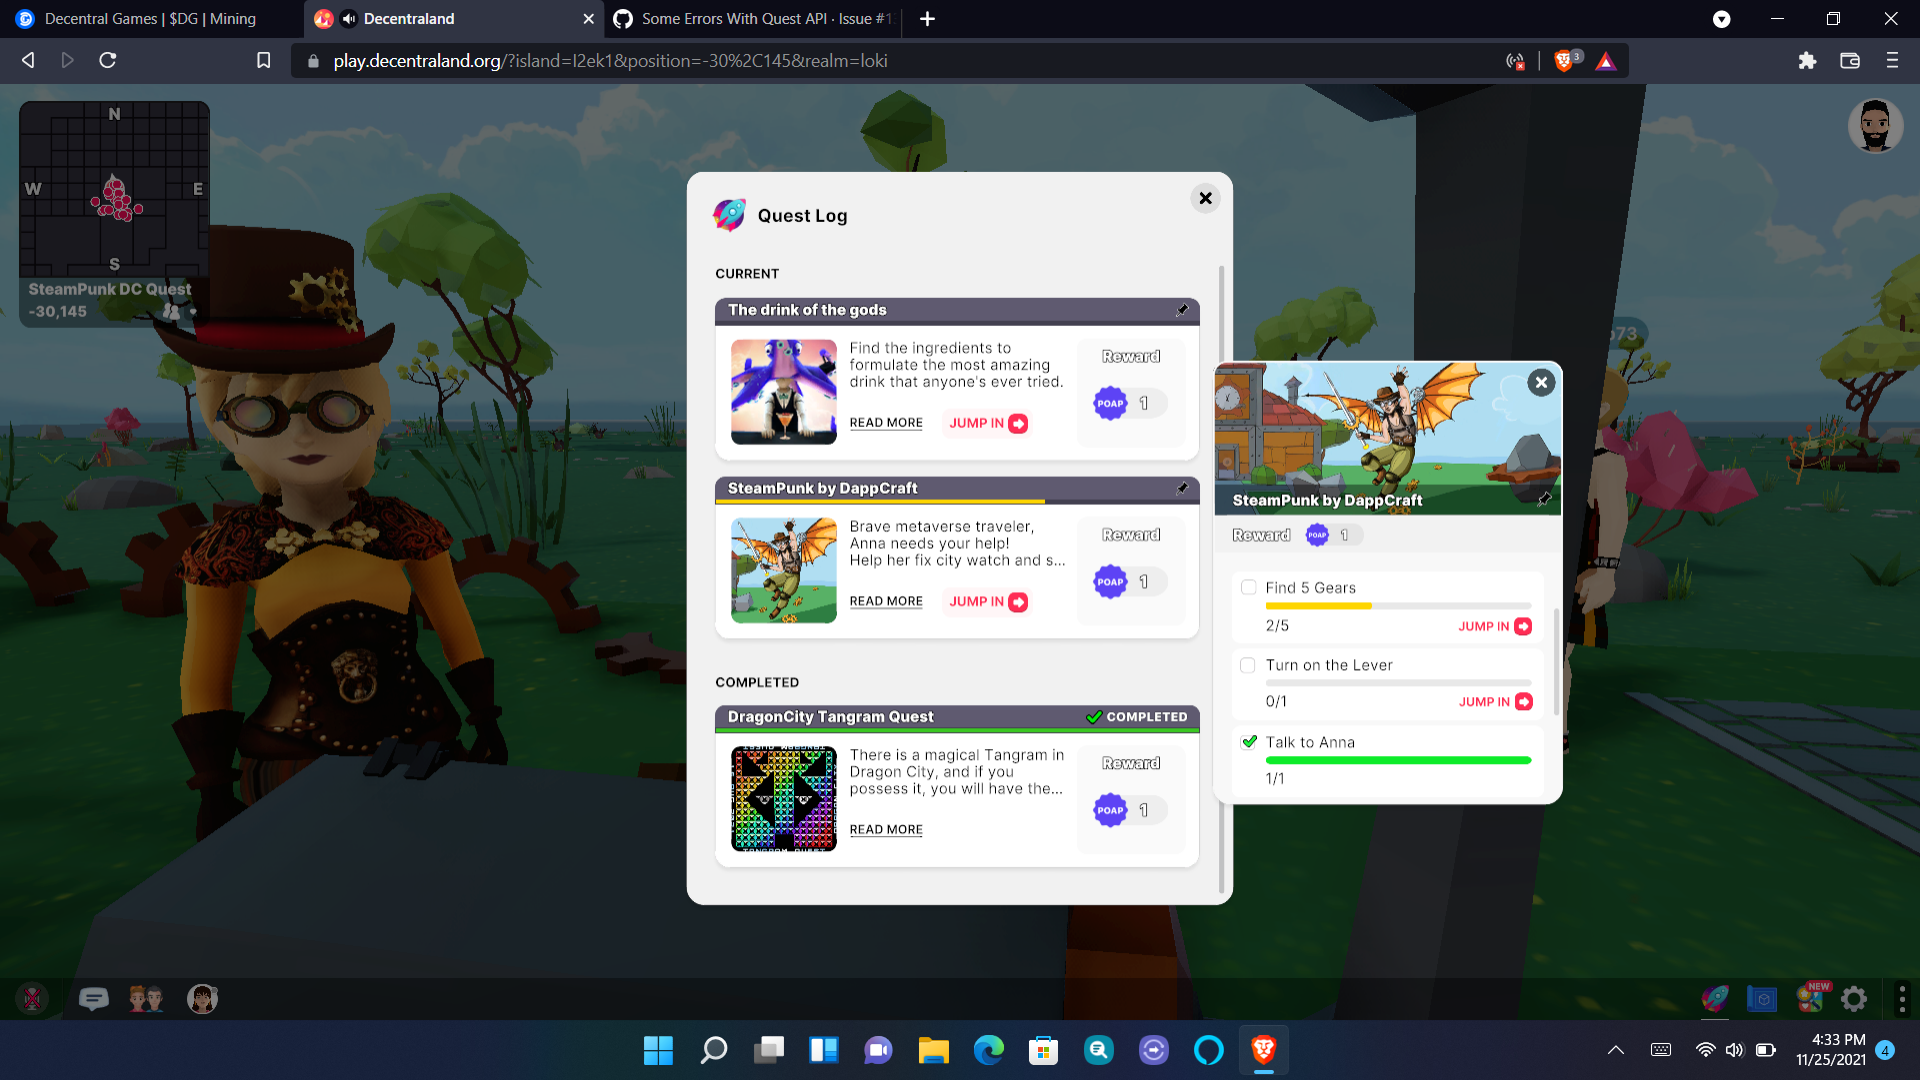Unmute the crossed-out microphone icon
The height and width of the screenshot is (1080, 1920).
(x=33, y=998)
